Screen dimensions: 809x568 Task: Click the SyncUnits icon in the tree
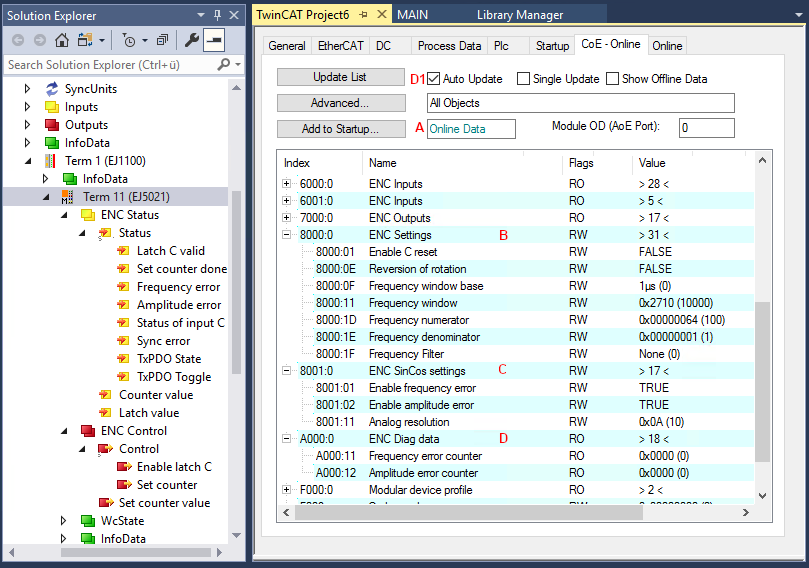52,89
